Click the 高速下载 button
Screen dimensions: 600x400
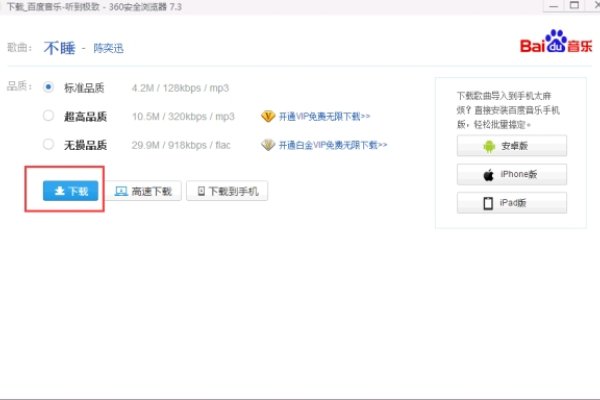coord(143,191)
